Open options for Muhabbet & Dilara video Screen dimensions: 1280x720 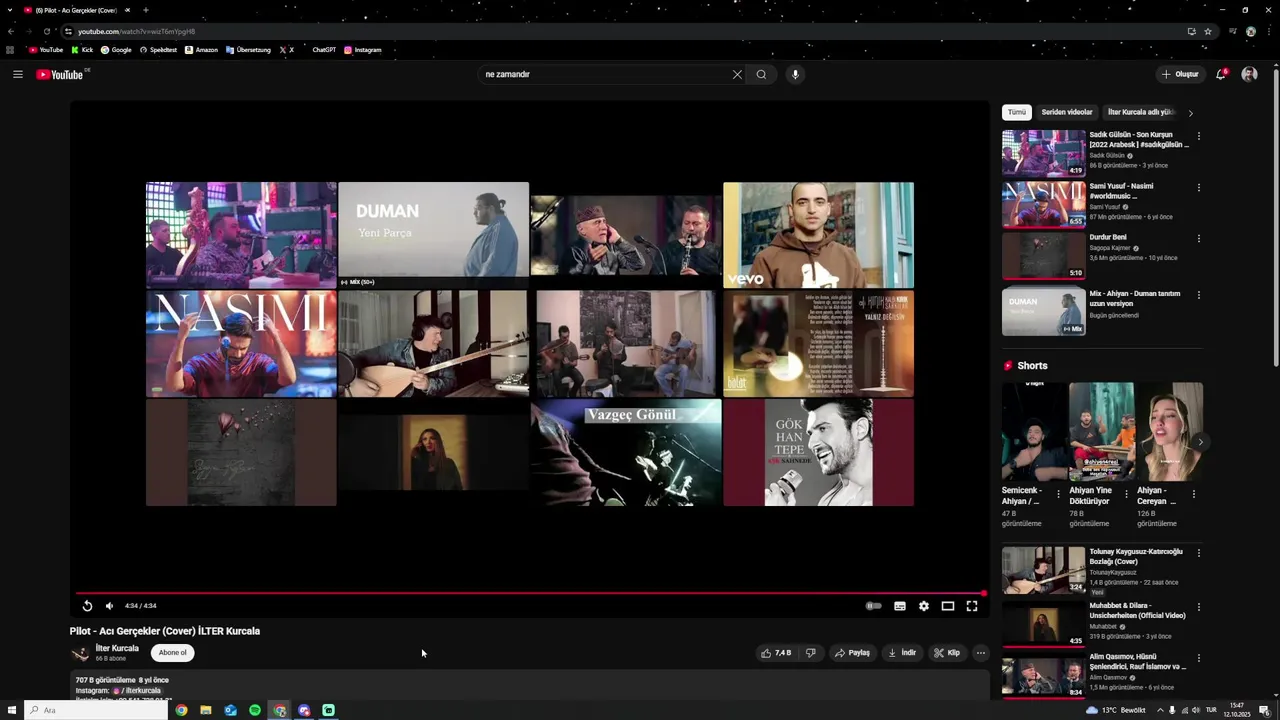click(x=1199, y=606)
